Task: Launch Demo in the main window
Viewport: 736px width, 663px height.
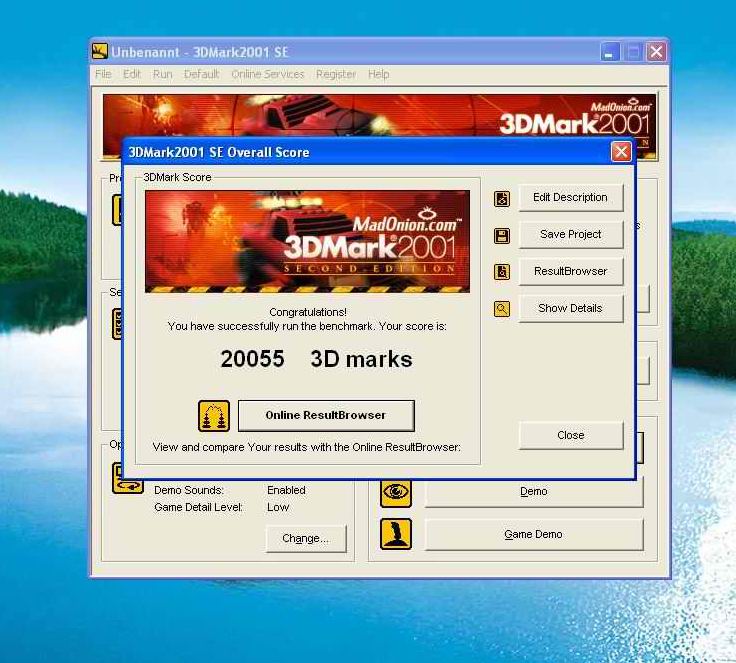Action: pyautogui.click(x=534, y=492)
